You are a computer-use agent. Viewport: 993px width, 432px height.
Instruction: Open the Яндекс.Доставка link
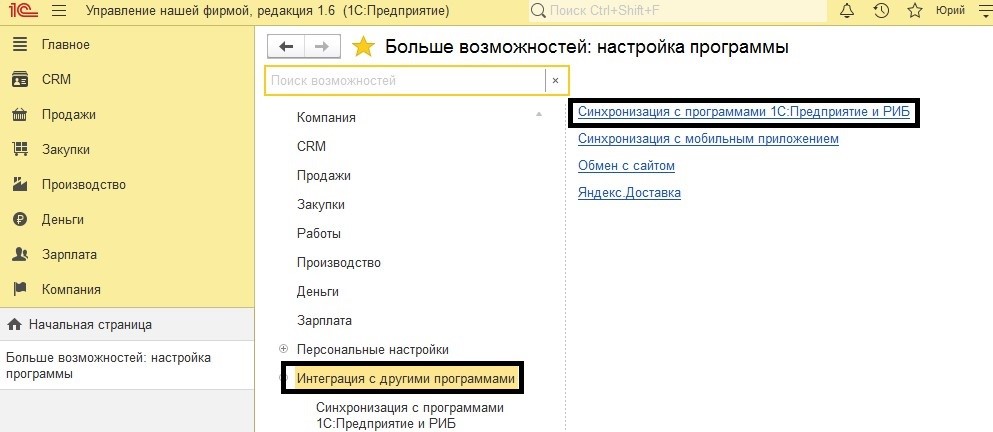tap(629, 192)
